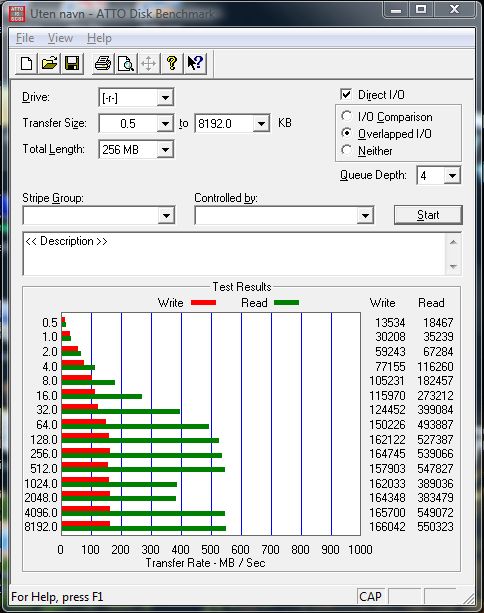Viewport: 484px width, 613px height.
Task: Print the benchmark results
Action: coord(103,63)
